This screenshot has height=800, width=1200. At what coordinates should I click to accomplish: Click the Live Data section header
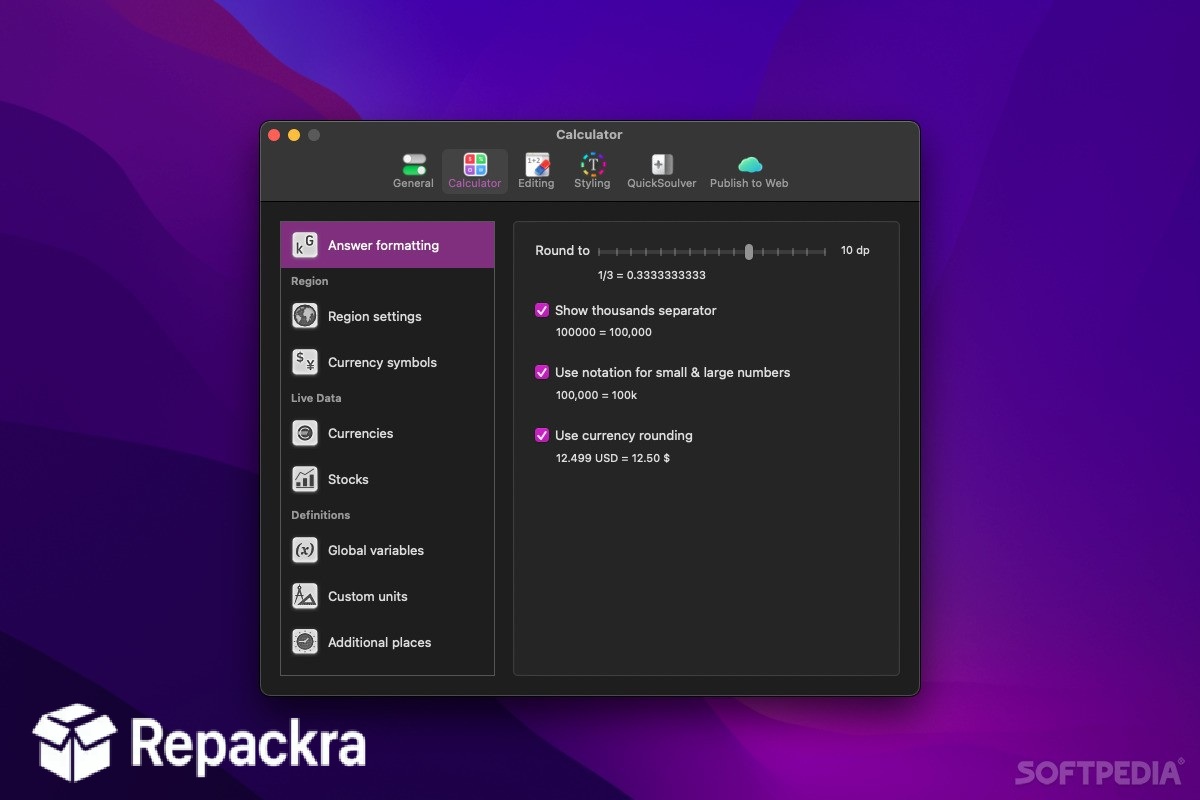(316, 398)
